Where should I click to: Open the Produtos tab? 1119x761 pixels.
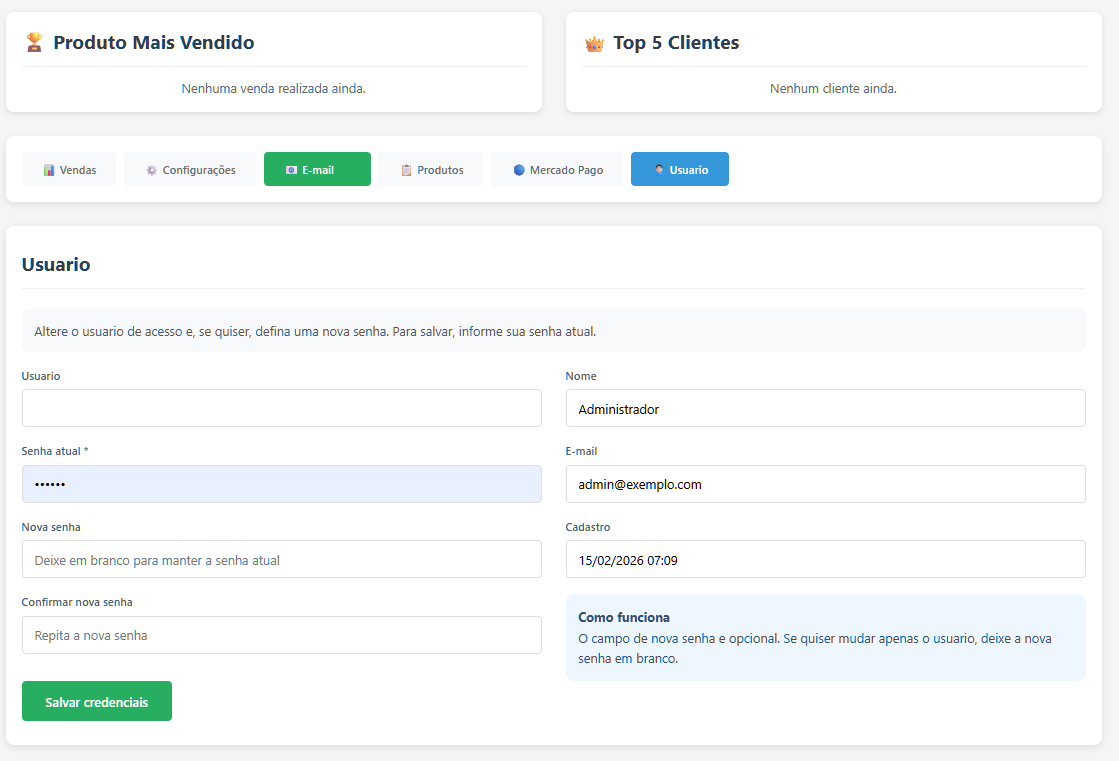click(x=430, y=169)
